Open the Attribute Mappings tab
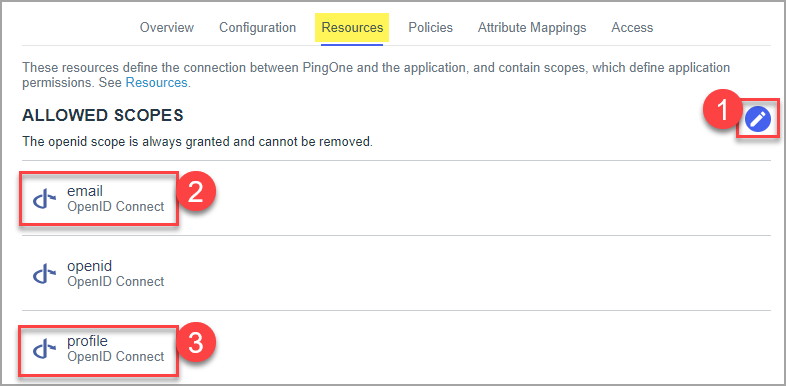Image resolution: width=786 pixels, height=386 pixels. pyautogui.click(x=532, y=28)
